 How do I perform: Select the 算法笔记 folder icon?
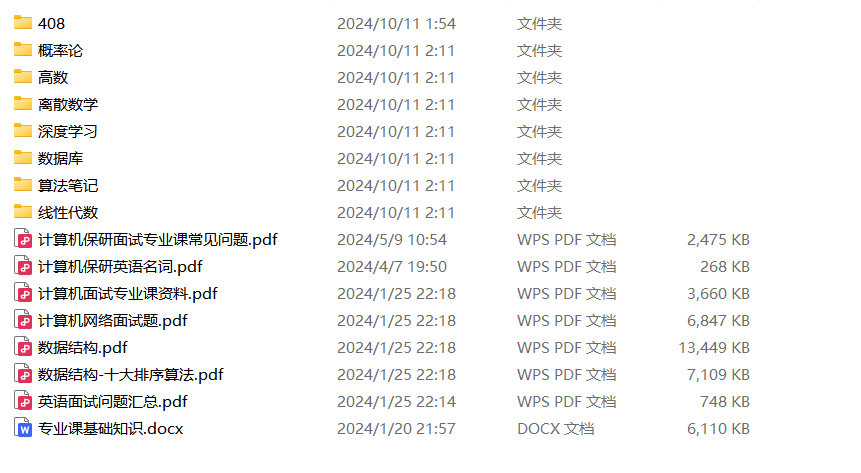pyautogui.click(x=23, y=185)
